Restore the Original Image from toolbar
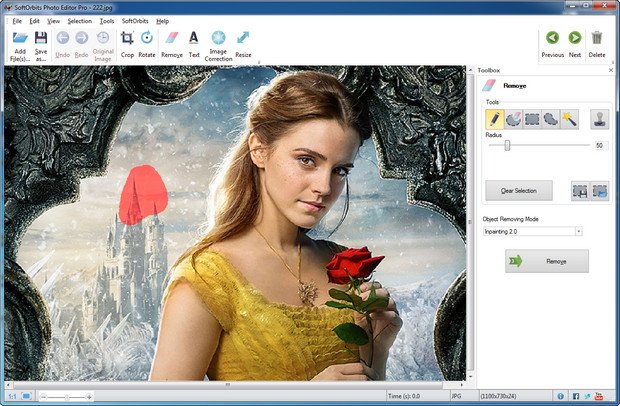The height and width of the screenshot is (406, 620). tap(103, 46)
